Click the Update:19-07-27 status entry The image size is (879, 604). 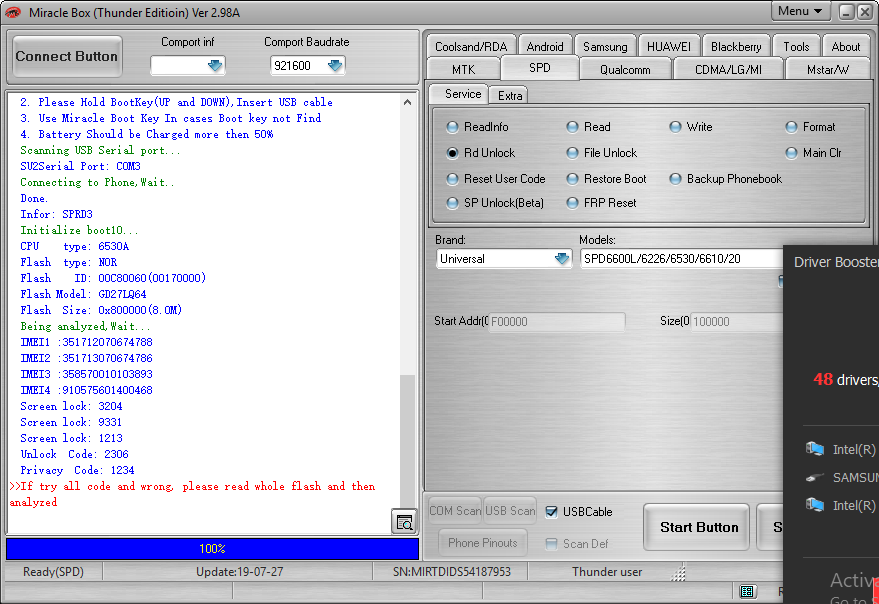(239, 572)
